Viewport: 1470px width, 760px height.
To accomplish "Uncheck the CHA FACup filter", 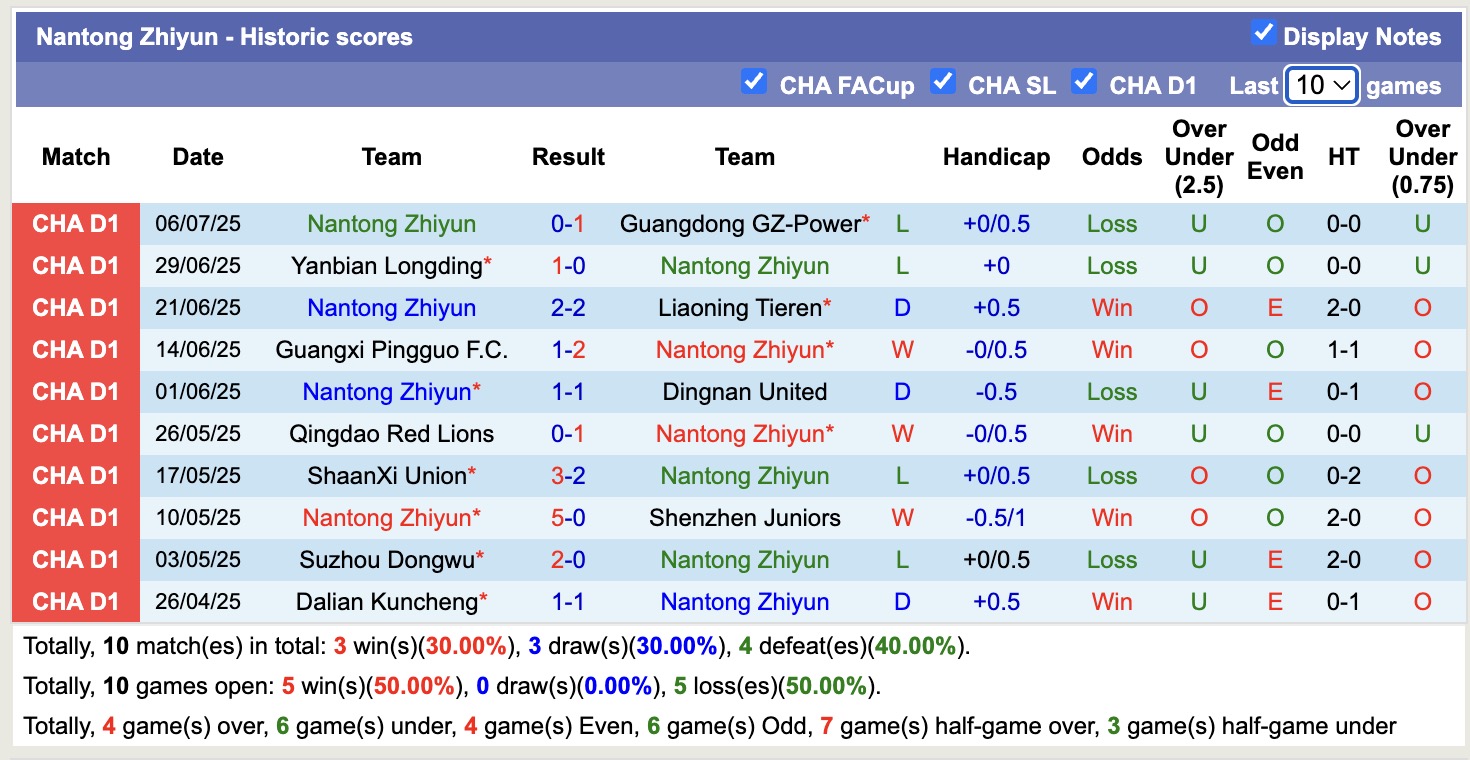I will [x=754, y=84].
